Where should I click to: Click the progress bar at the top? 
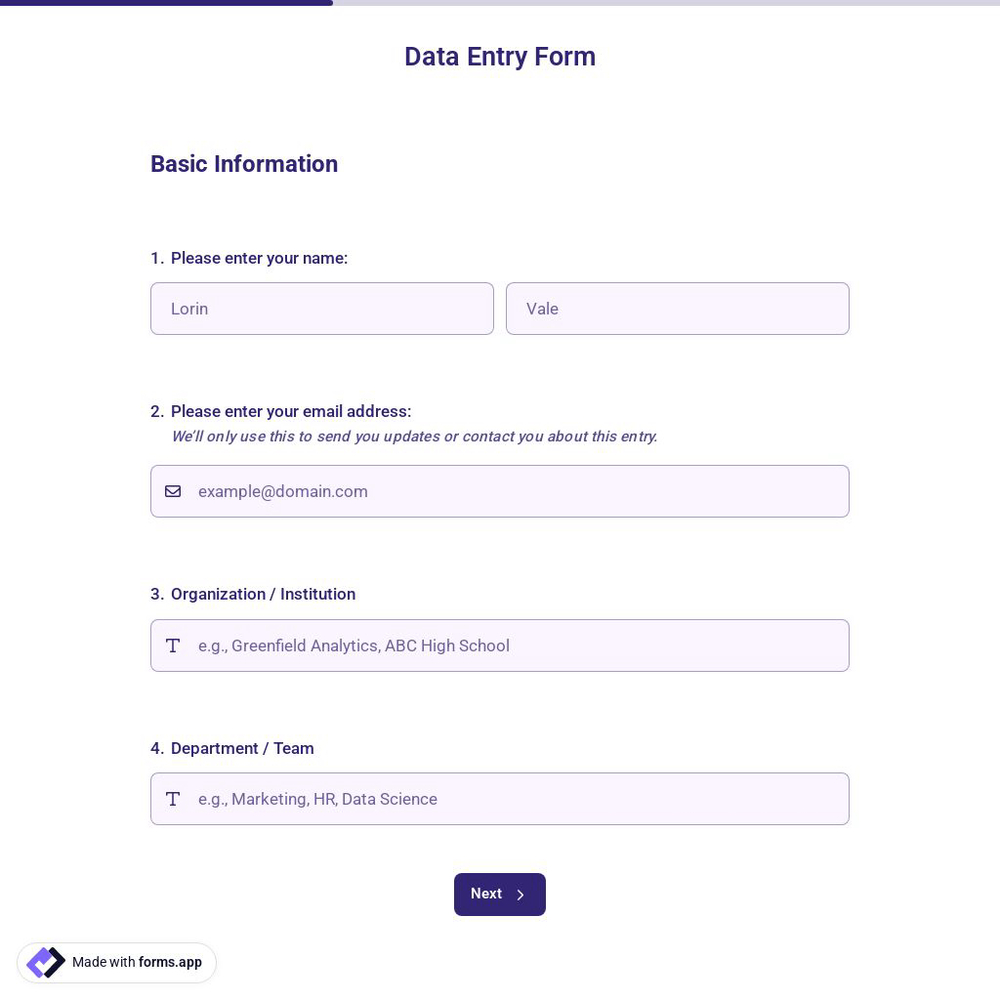click(x=166, y=3)
